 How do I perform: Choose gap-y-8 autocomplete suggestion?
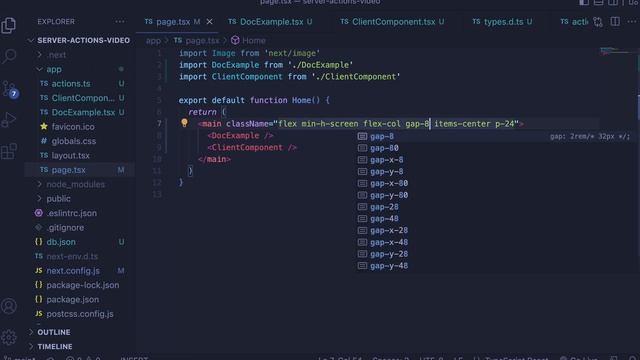coord(493,172)
